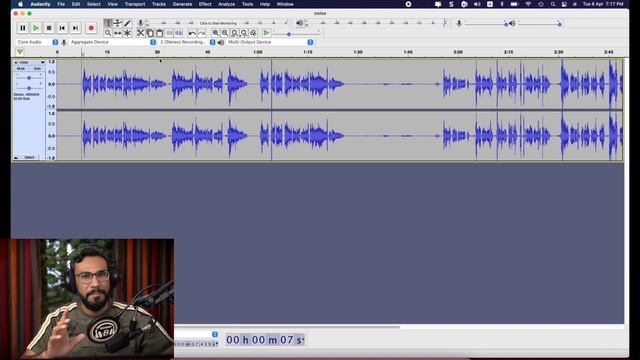Open the Effect menu
This screenshot has height=360, width=640.
(x=205, y=4)
